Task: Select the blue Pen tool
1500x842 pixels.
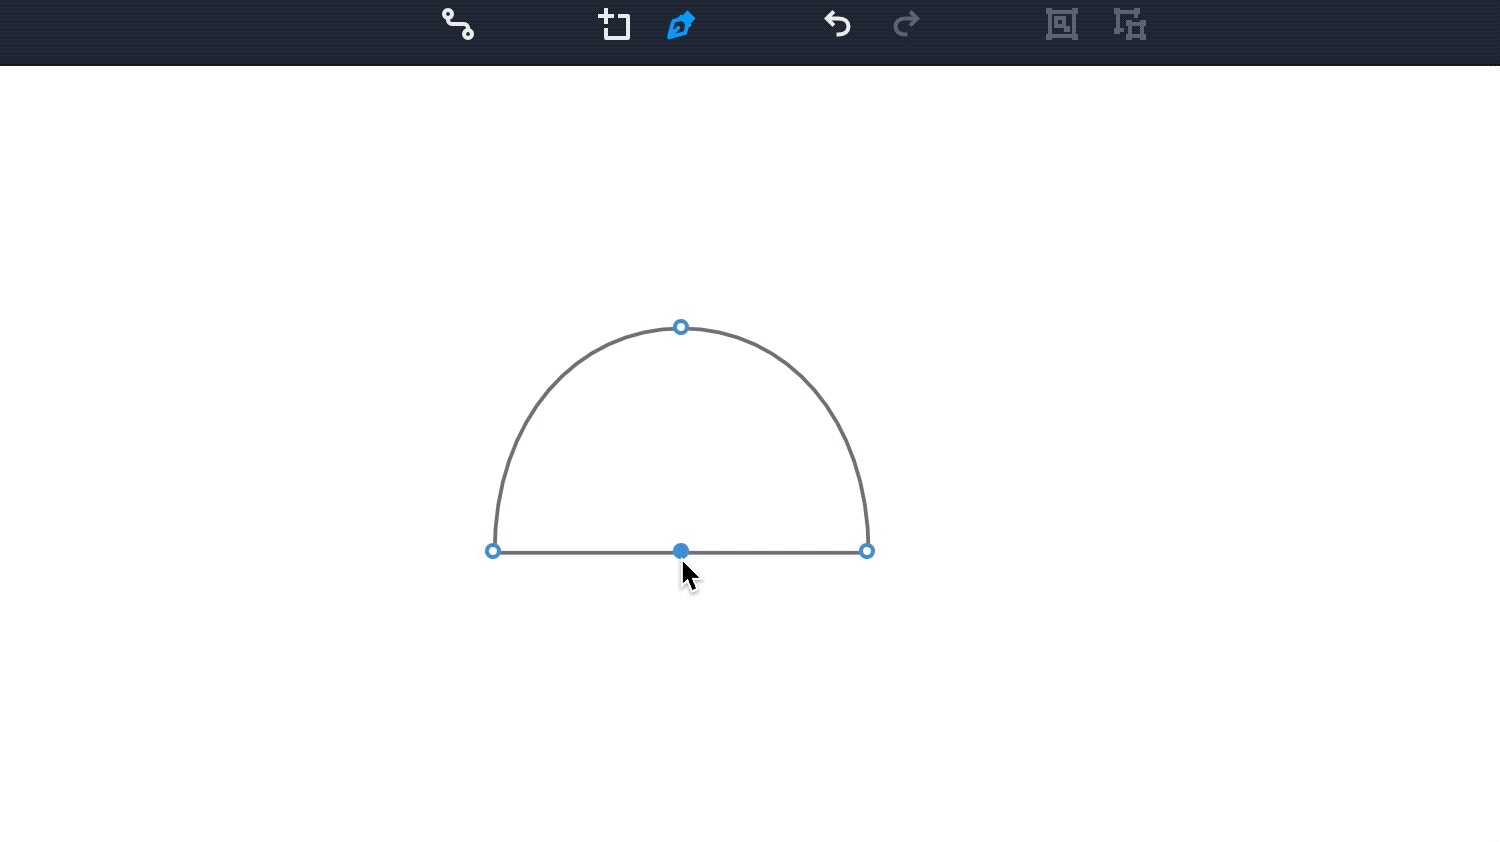Action: coord(680,25)
